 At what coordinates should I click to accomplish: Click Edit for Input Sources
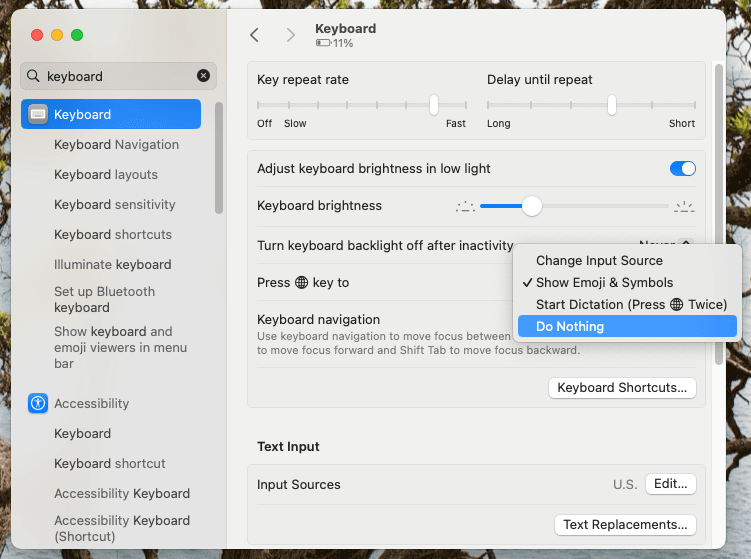tap(671, 484)
